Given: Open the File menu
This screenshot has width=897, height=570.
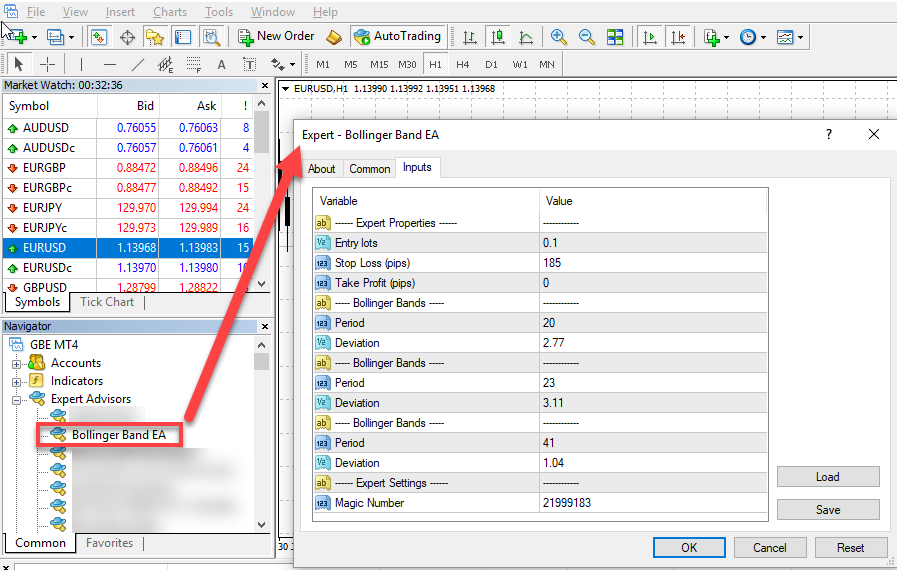Looking at the screenshot, I should [35, 11].
